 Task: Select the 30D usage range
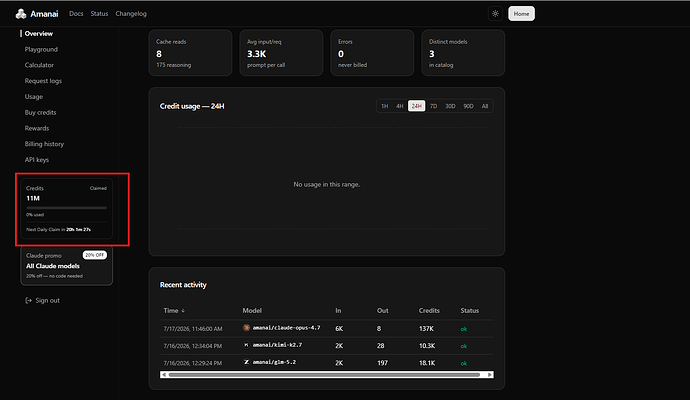tap(450, 106)
